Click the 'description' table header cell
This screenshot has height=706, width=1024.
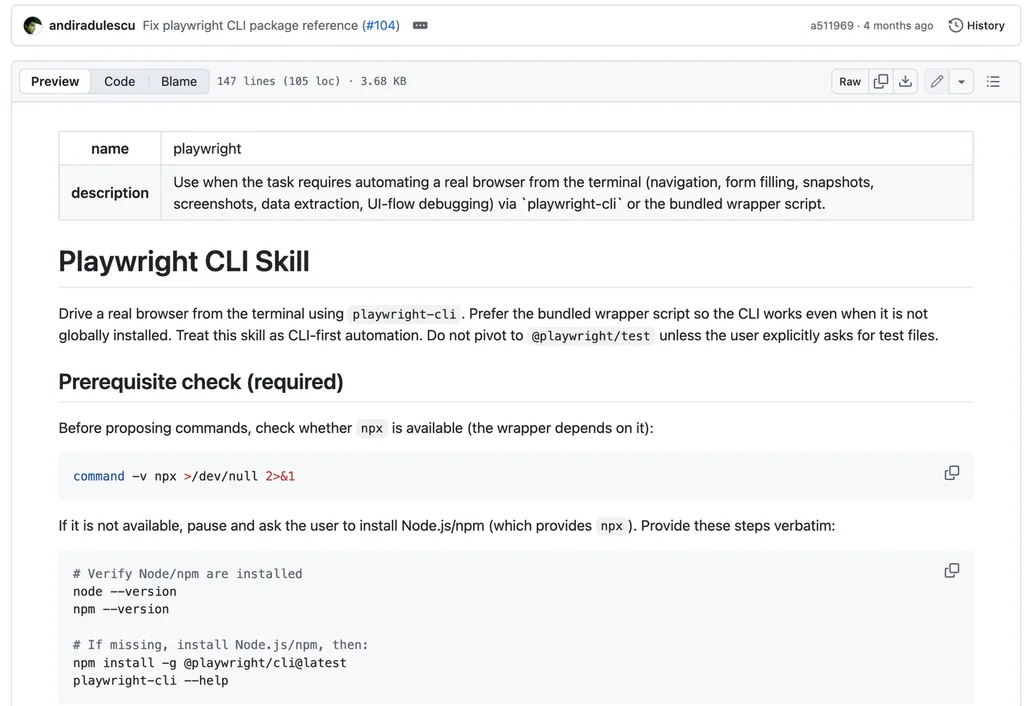(110, 193)
